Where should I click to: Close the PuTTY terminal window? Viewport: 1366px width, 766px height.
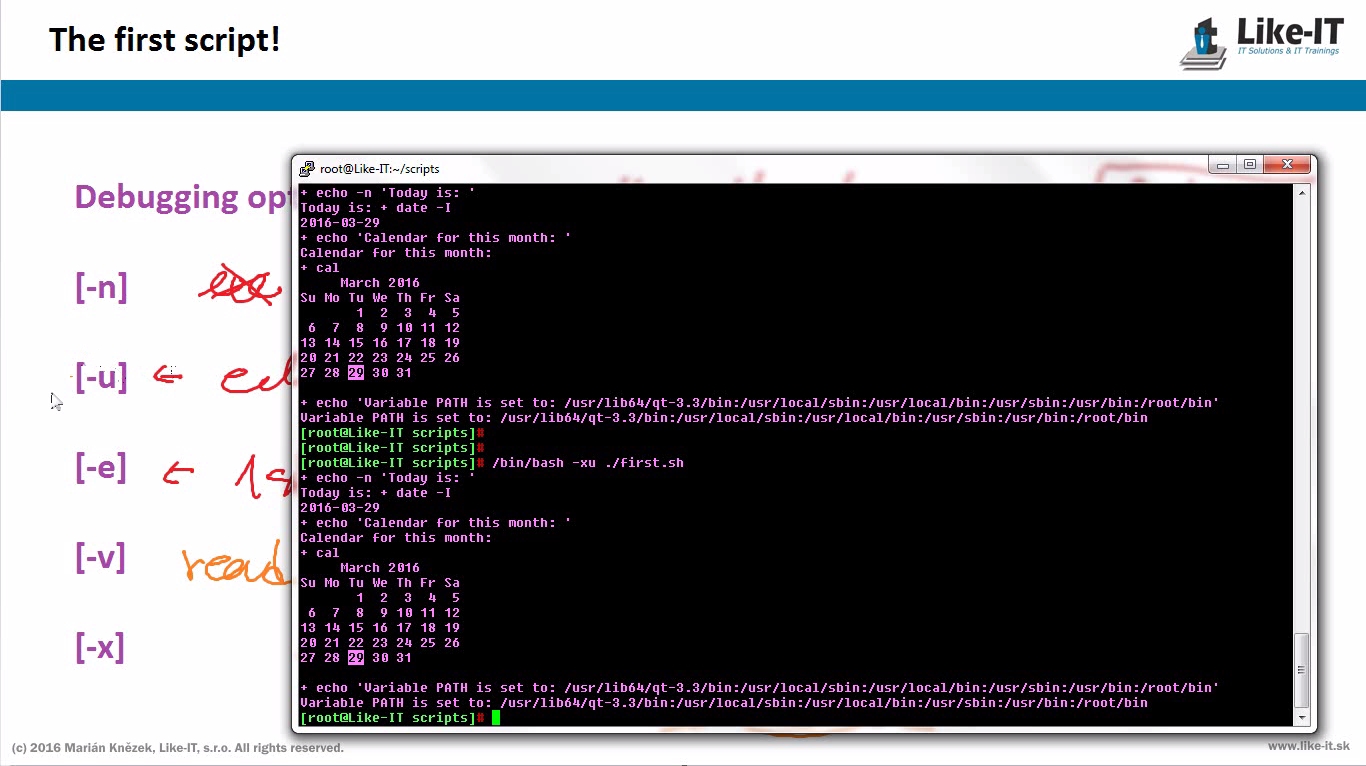tap(1288, 165)
